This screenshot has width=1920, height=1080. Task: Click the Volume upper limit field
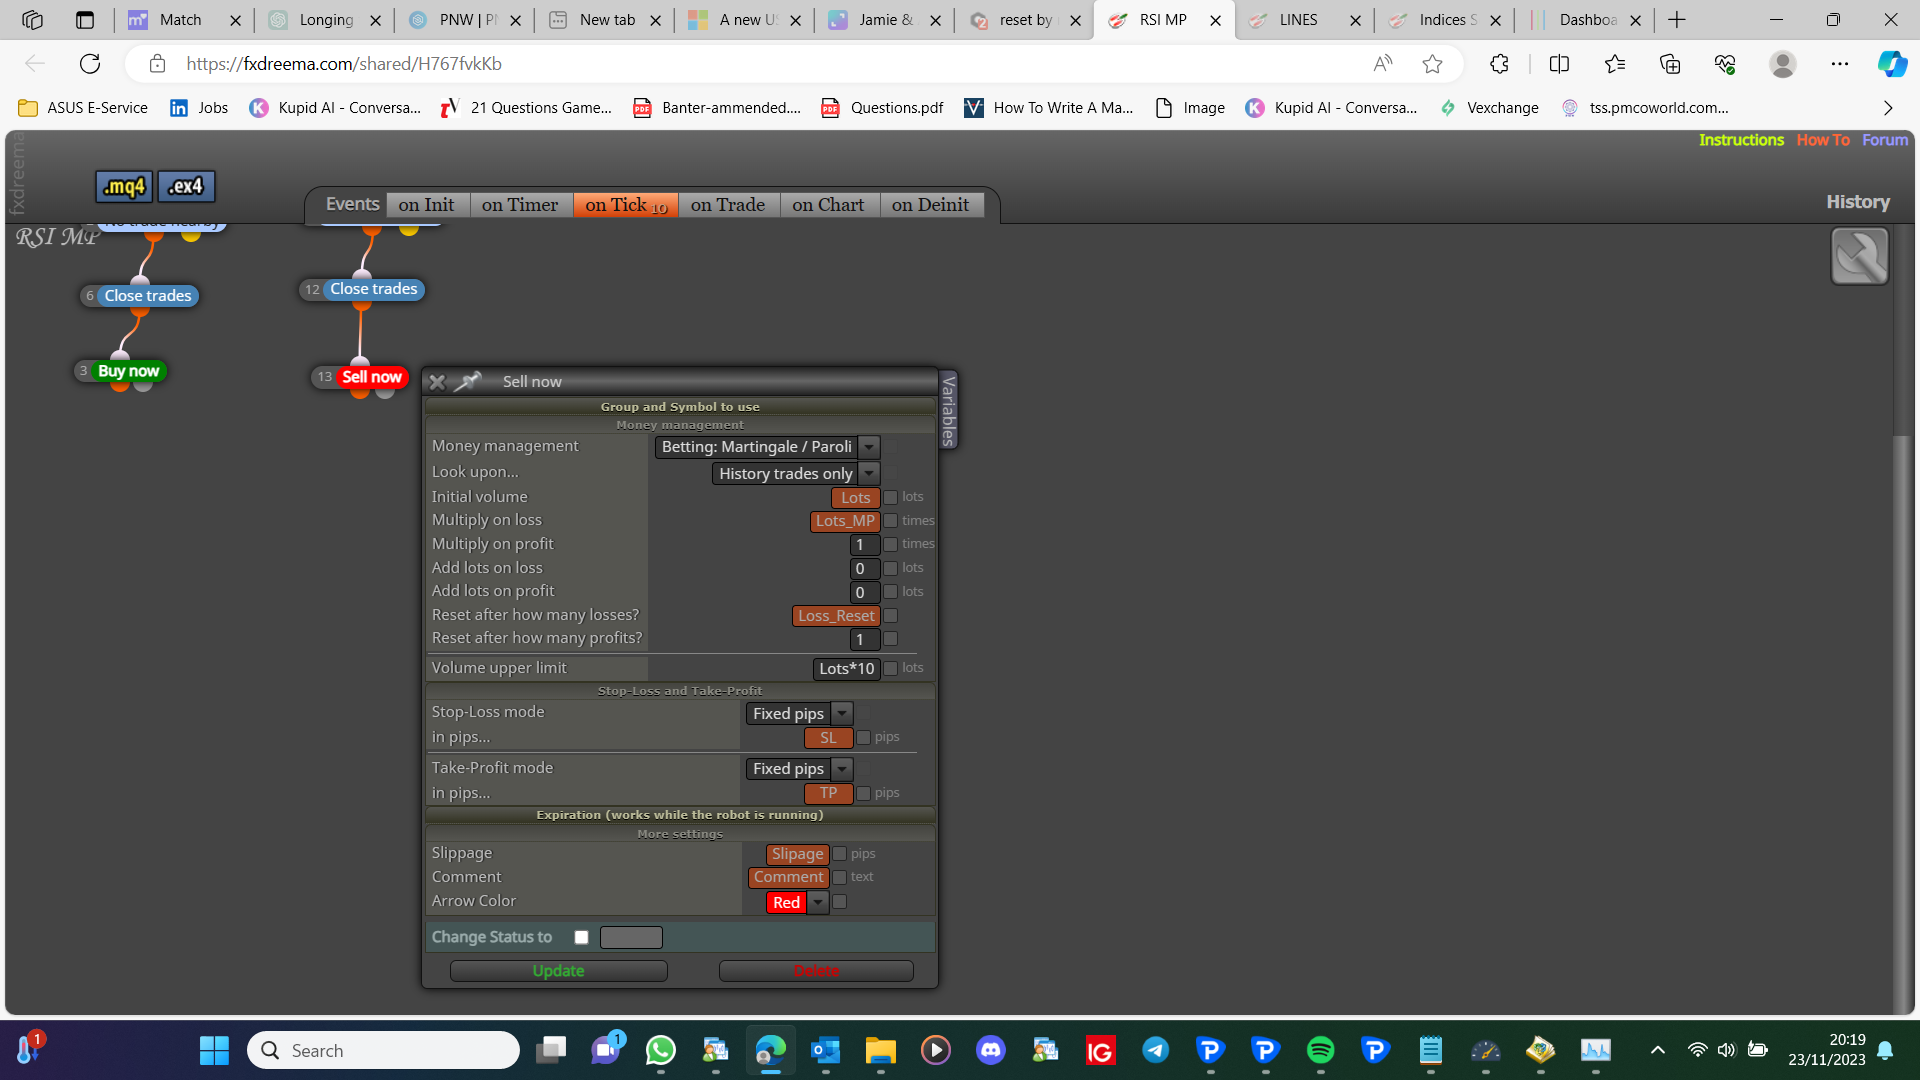point(847,669)
